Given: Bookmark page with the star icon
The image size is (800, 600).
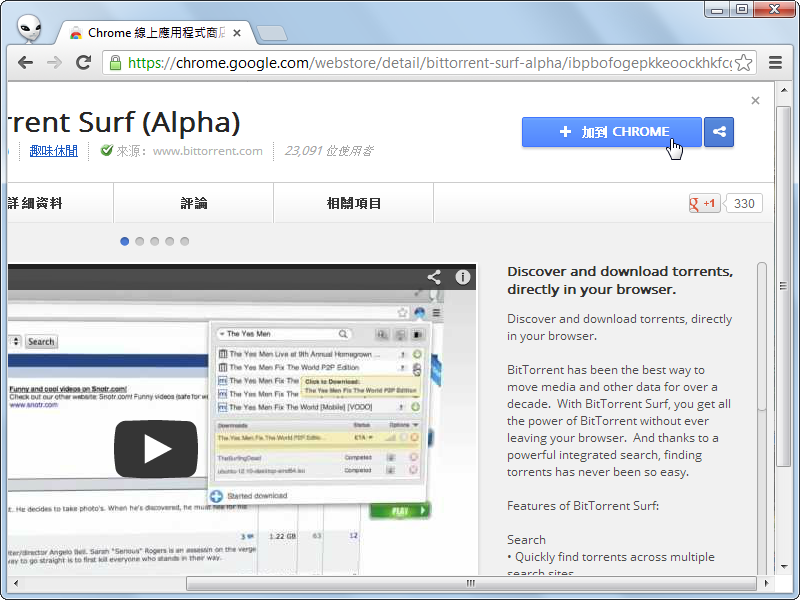Looking at the screenshot, I should click(x=744, y=63).
